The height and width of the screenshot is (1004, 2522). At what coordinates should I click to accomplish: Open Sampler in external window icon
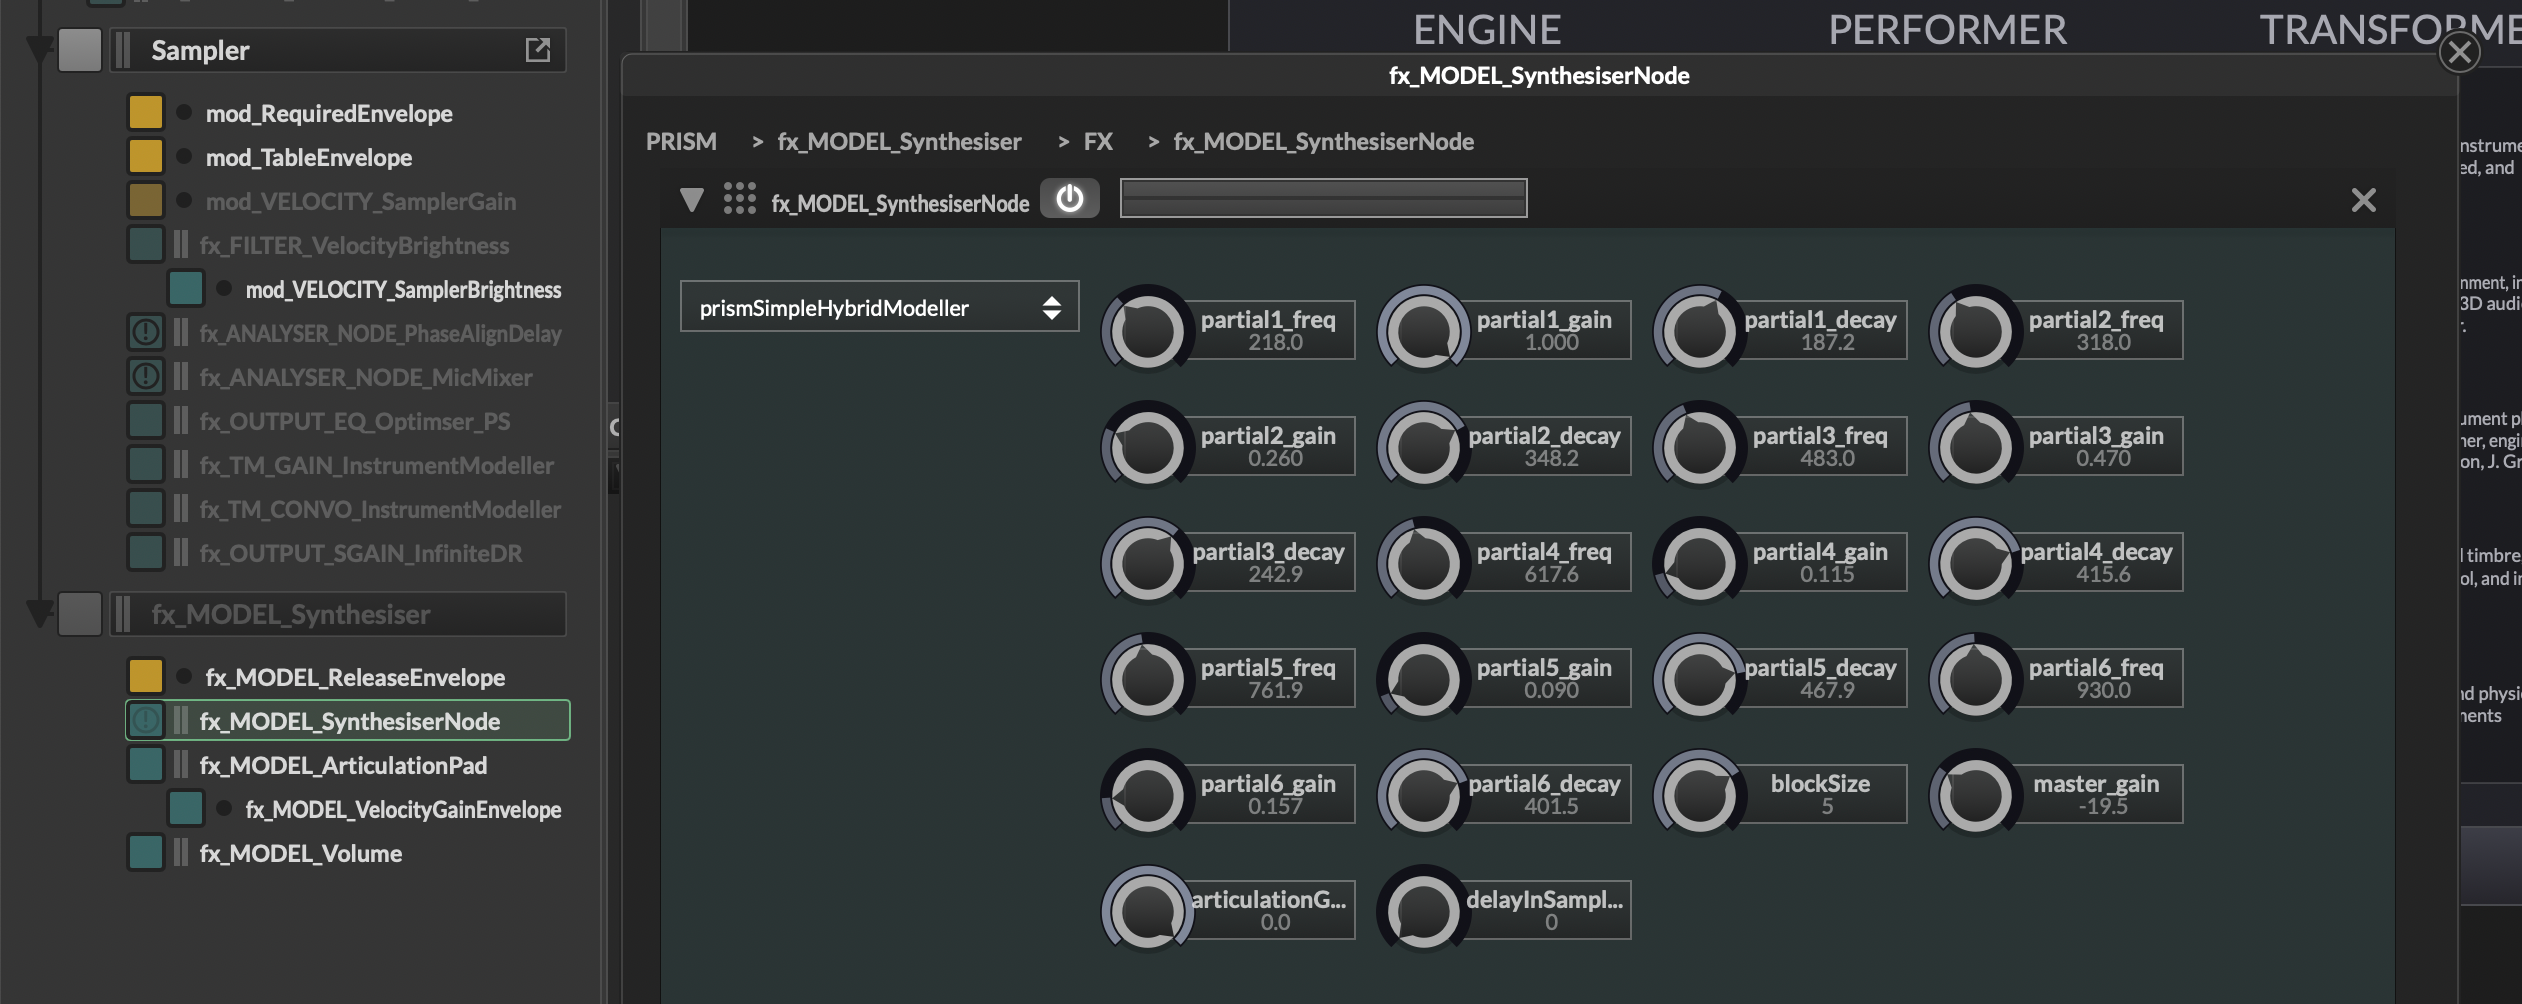pyautogui.click(x=537, y=50)
